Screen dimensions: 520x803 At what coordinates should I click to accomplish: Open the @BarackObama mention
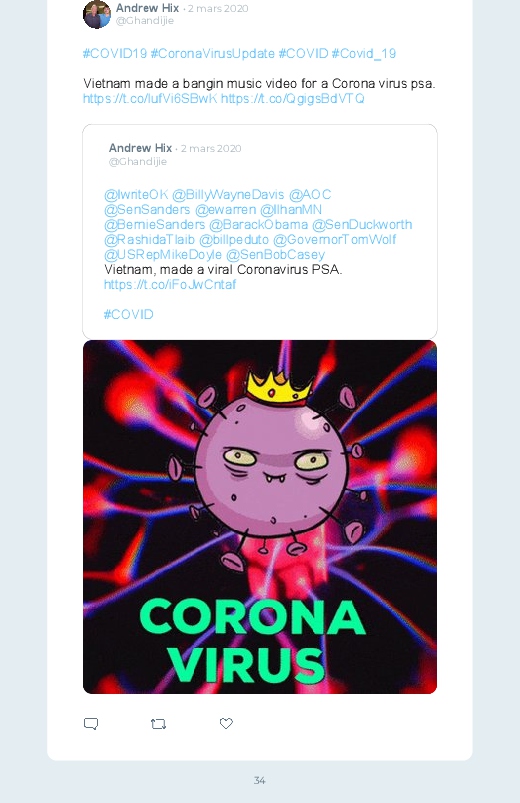point(259,224)
